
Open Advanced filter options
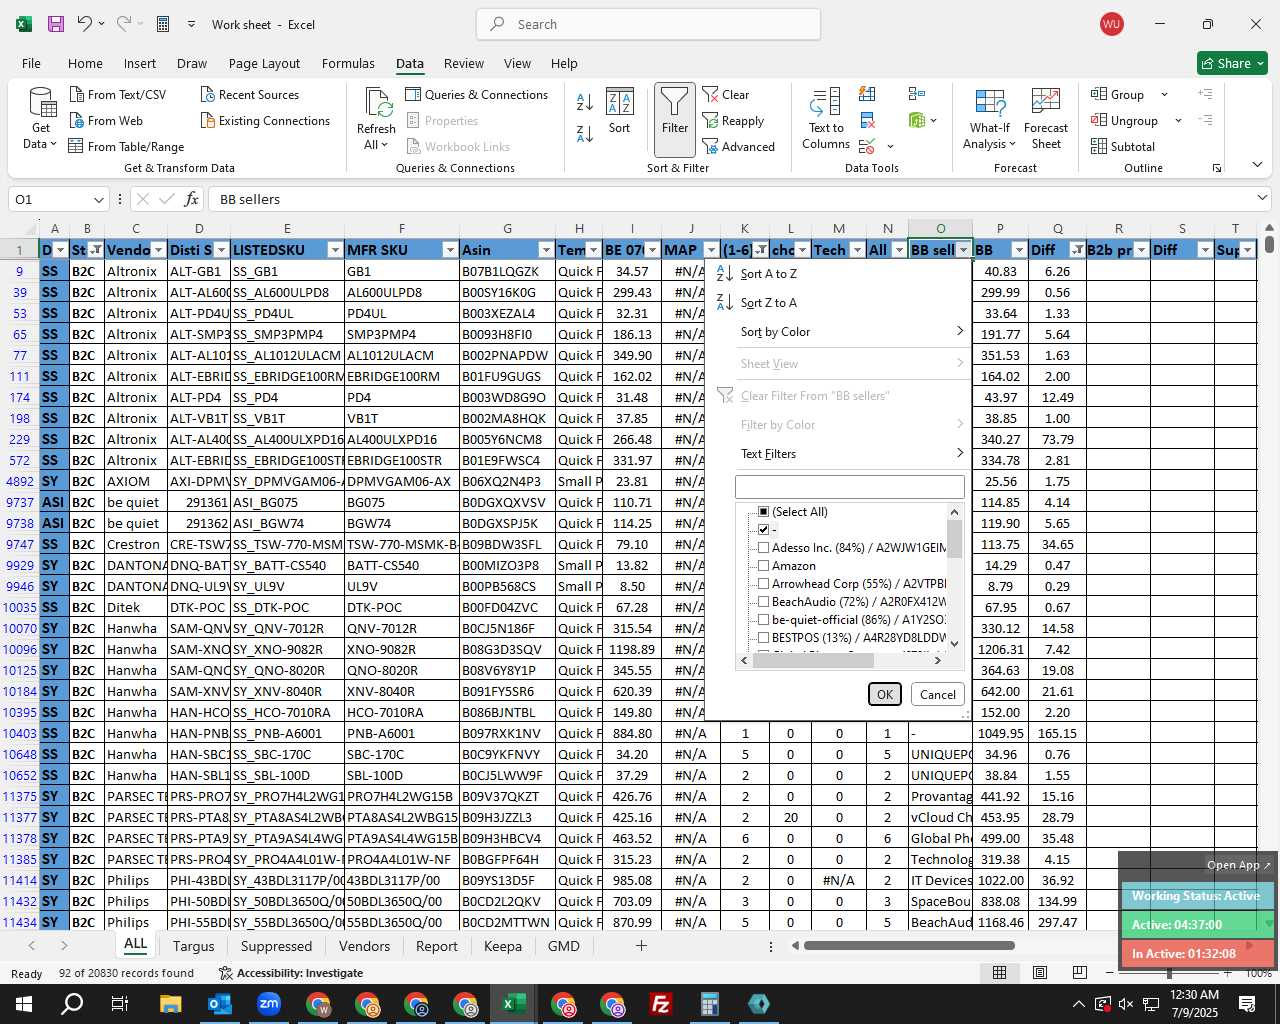[739, 147]
